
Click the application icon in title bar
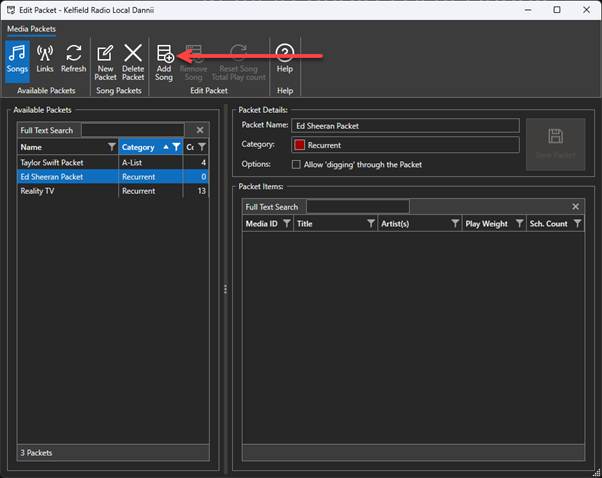pos(11,10)
